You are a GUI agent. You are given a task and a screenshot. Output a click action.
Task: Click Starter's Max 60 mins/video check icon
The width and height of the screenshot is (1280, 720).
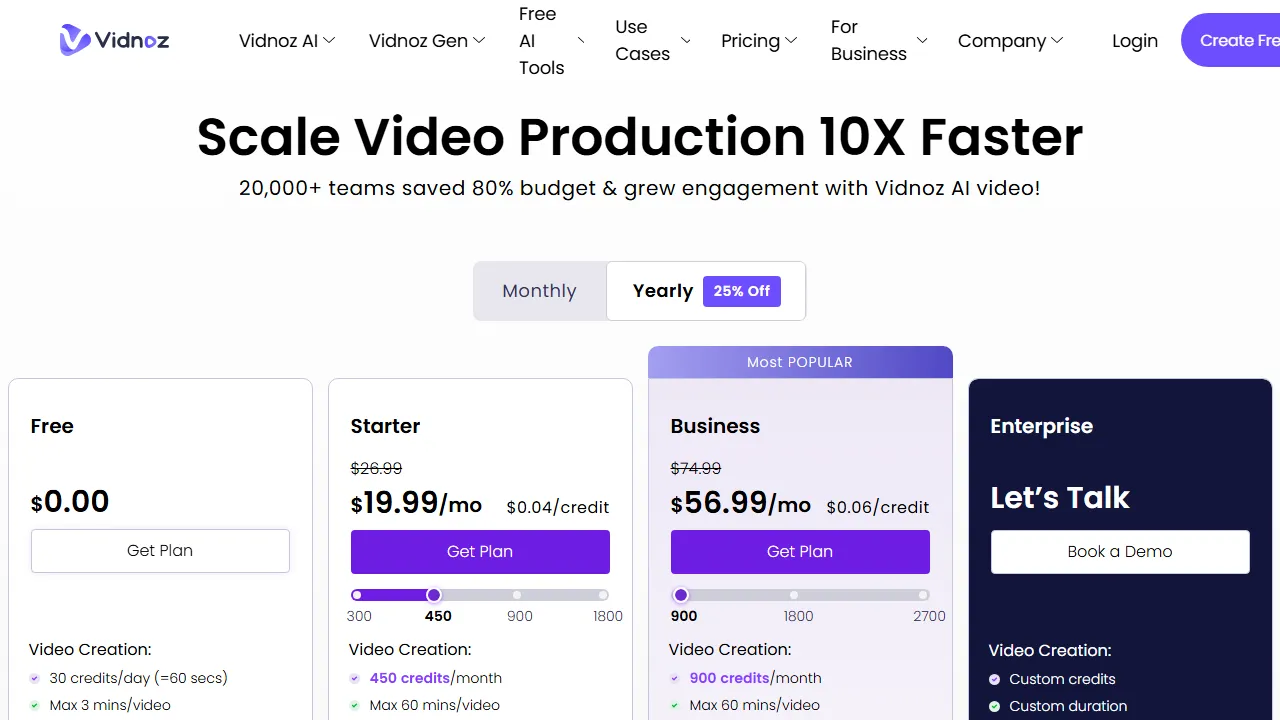tap(355, 705)
